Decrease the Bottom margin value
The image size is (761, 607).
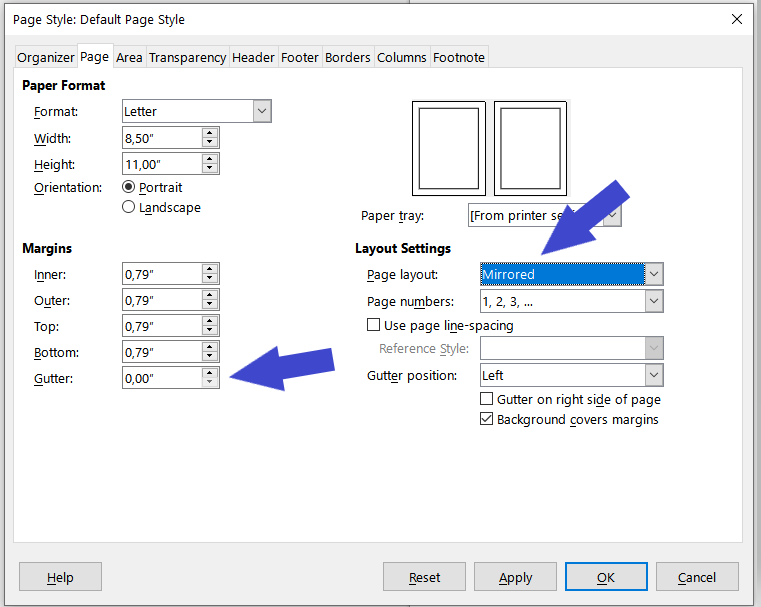(209, 357)
